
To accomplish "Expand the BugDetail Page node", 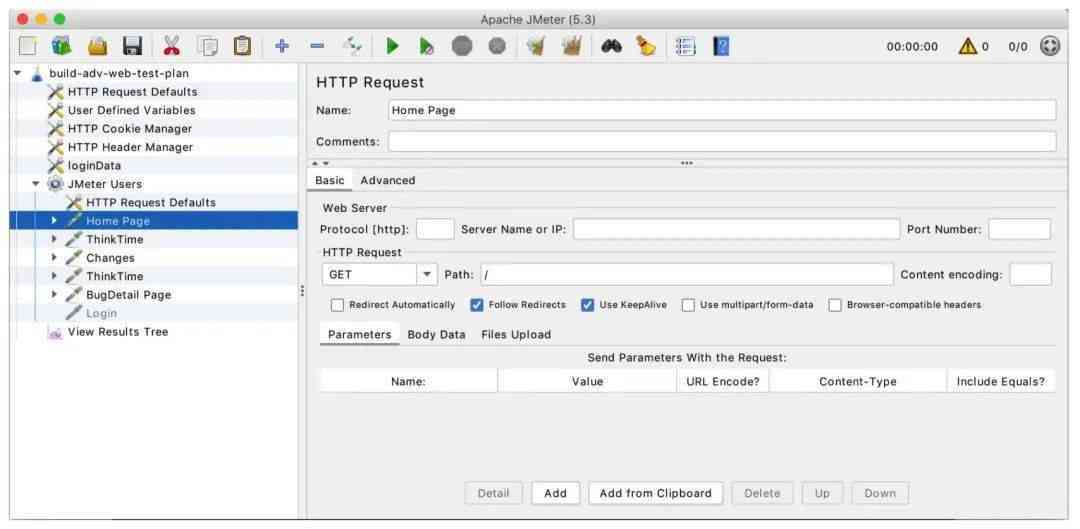I will [54, 295].
